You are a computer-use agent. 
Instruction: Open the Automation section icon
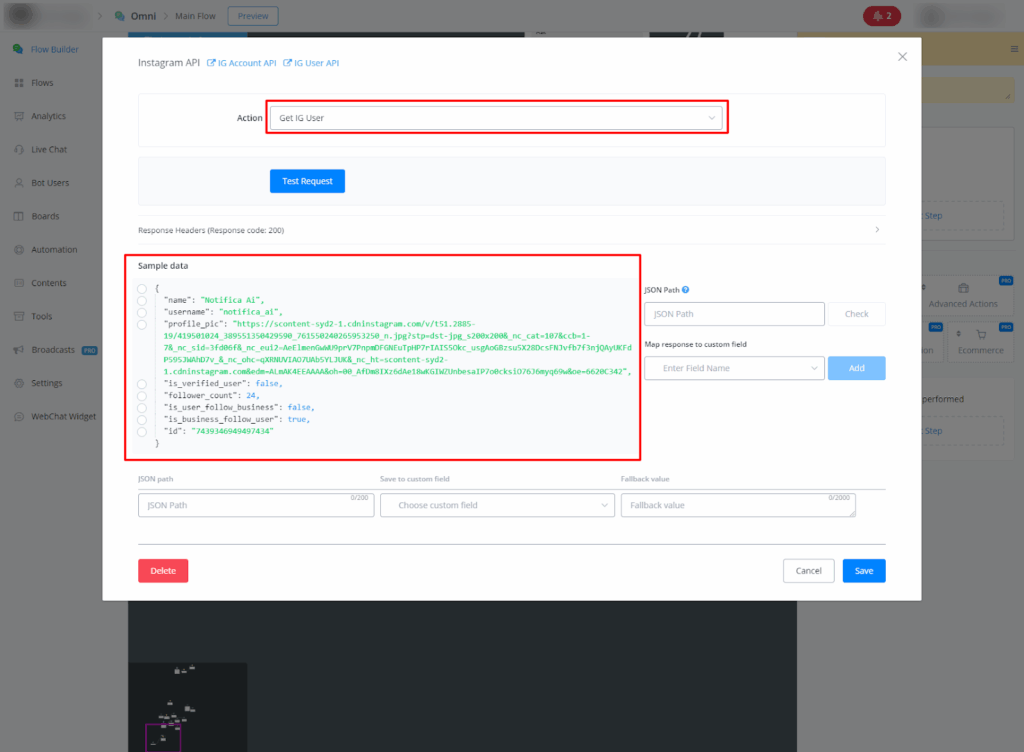point(19,250)
